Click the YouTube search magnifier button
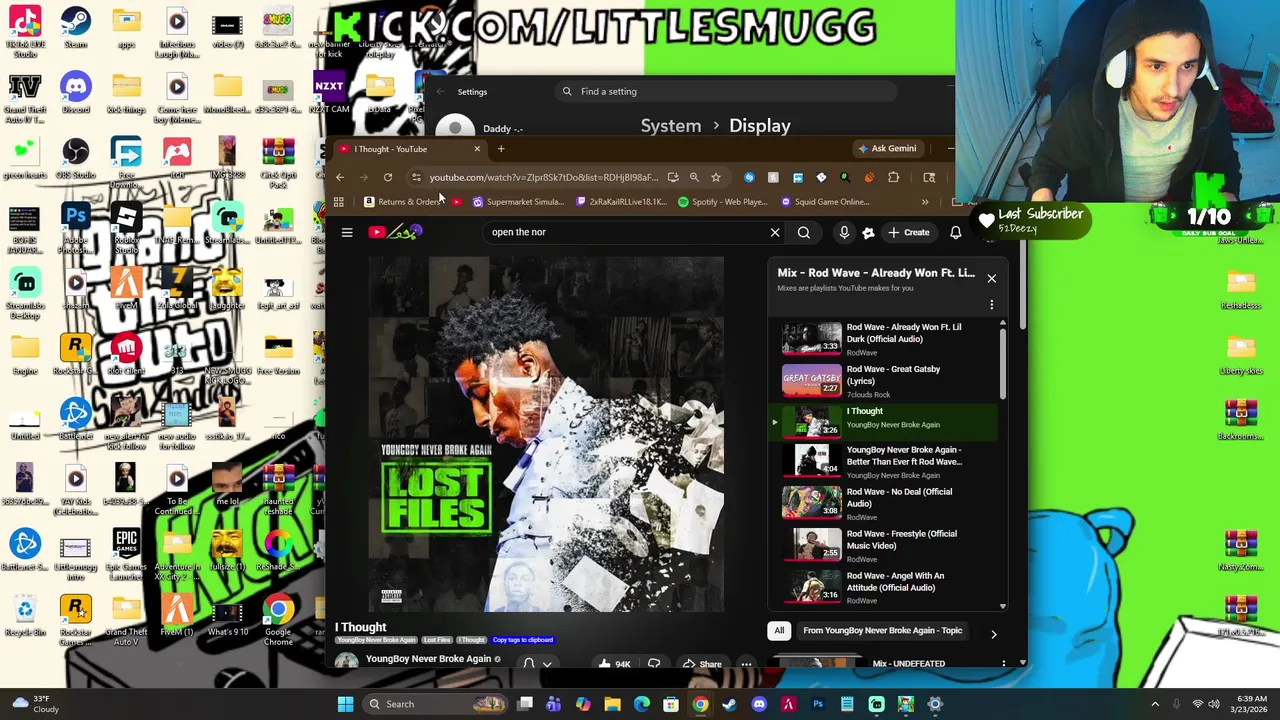The height and width of the screenshot is (720, 1280). click(804, 232)
